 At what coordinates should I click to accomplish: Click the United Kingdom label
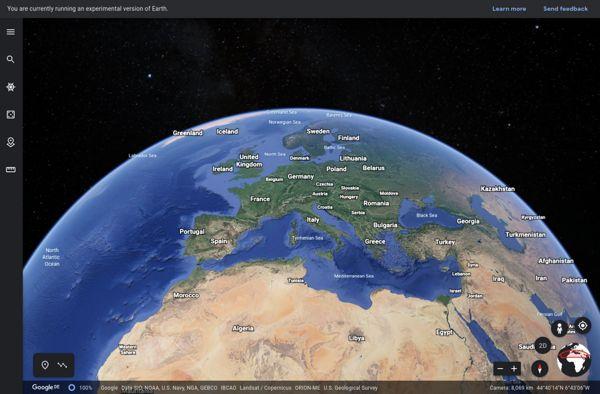pyautogui.click(x=249, y=161)
